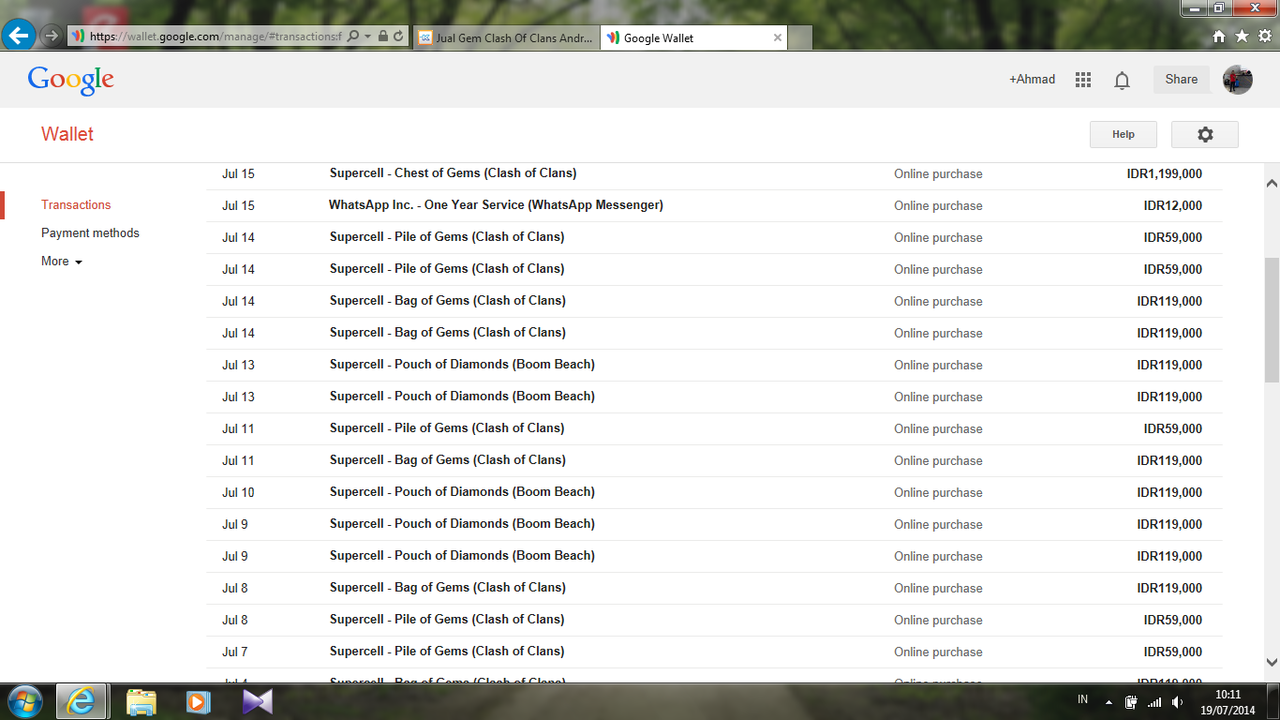Click the 'Jul 7' date cell

(235, 652)
